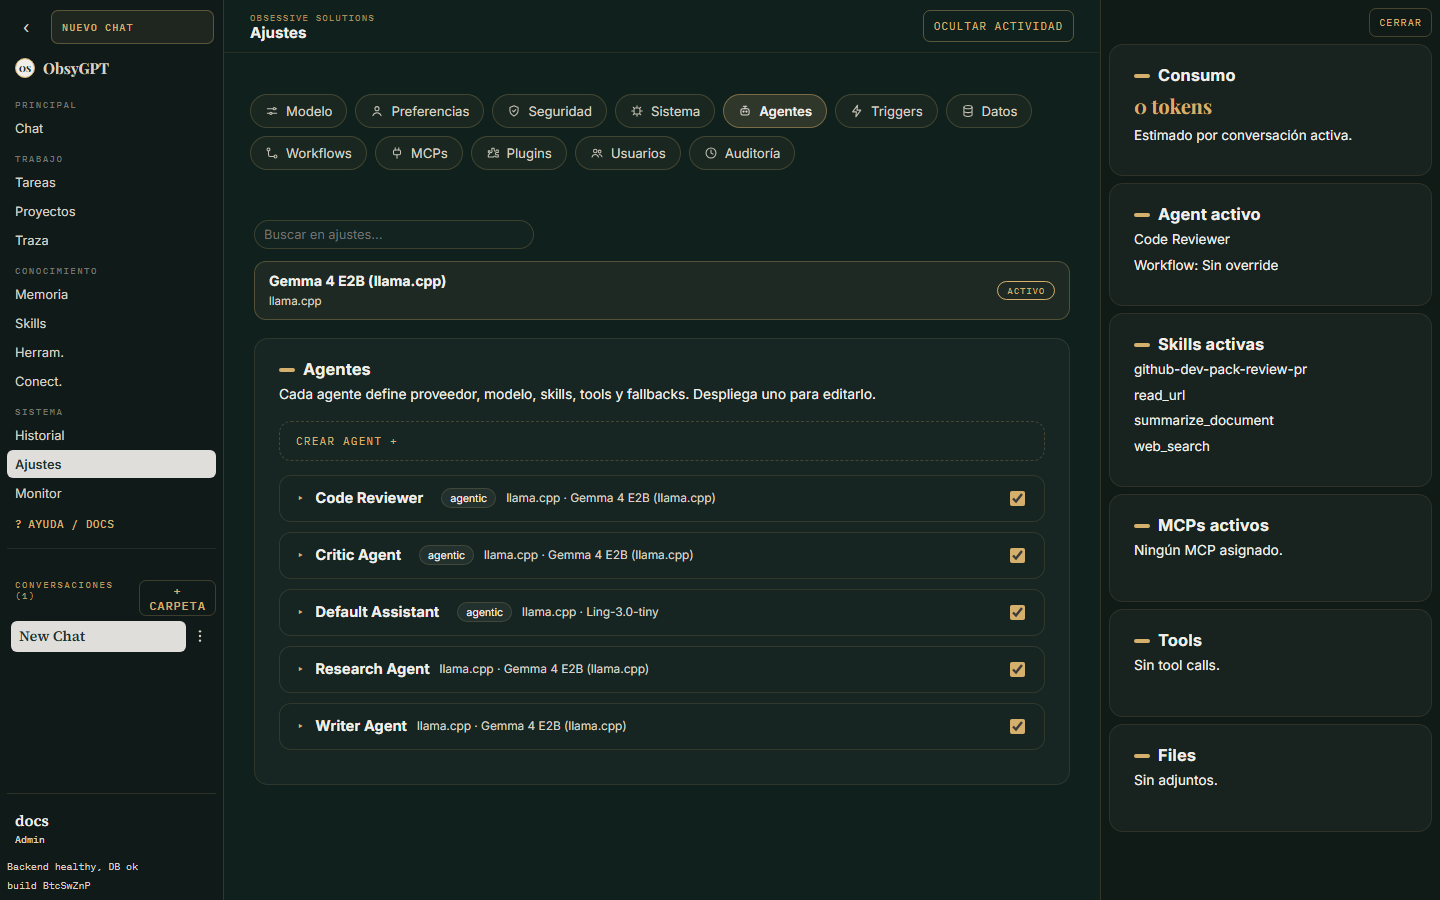This screenshot has width=1440, height=900.
Task: Add a new Carpeta
Action: [x=177, y=598]
